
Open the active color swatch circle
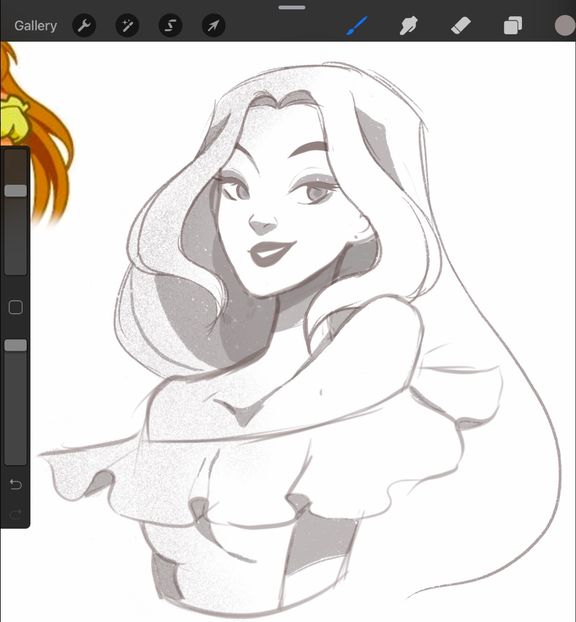pos(565,26)
